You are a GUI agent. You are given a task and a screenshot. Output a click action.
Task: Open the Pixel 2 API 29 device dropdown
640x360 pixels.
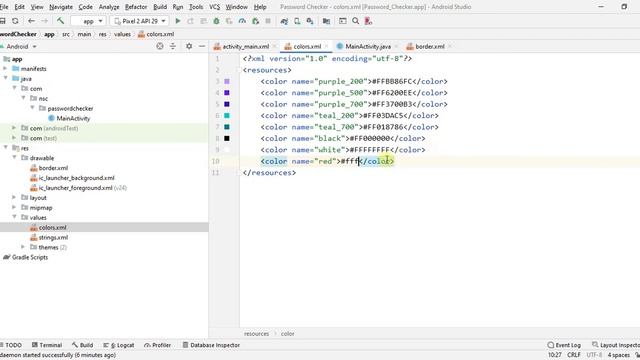click(139, 21)
